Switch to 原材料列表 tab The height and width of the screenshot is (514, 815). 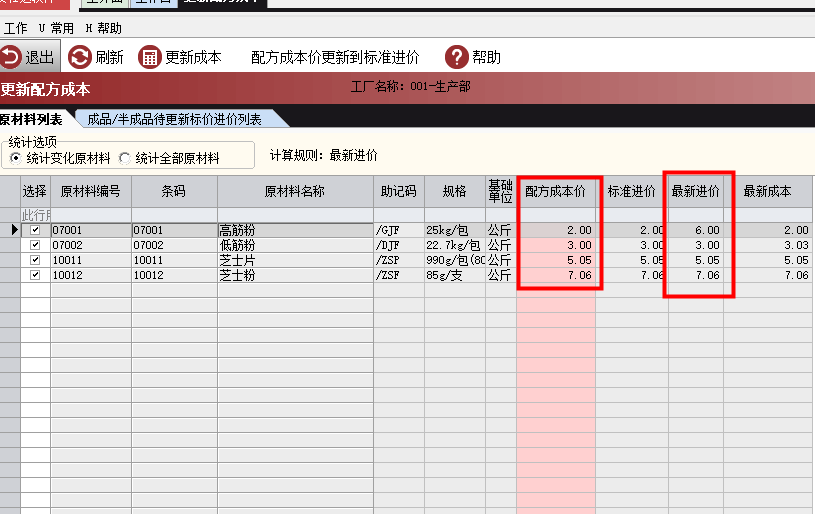(x=31, y=120)
